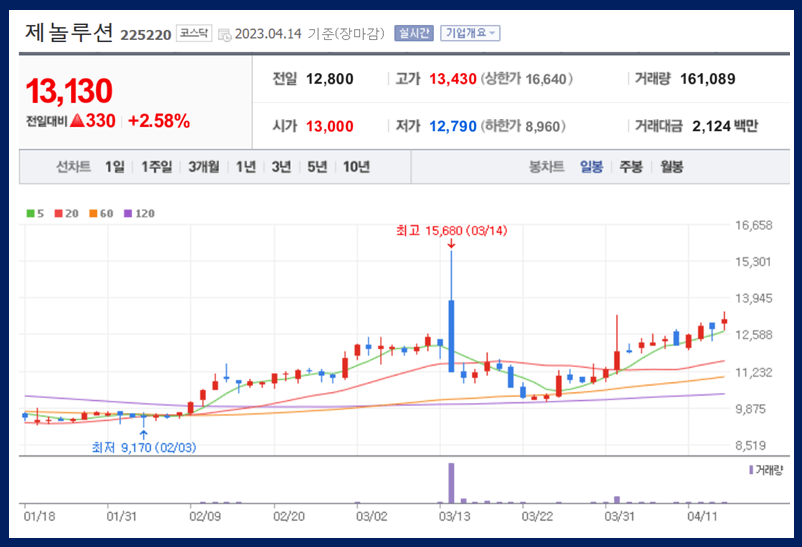Click the current price 13,130

69,91
